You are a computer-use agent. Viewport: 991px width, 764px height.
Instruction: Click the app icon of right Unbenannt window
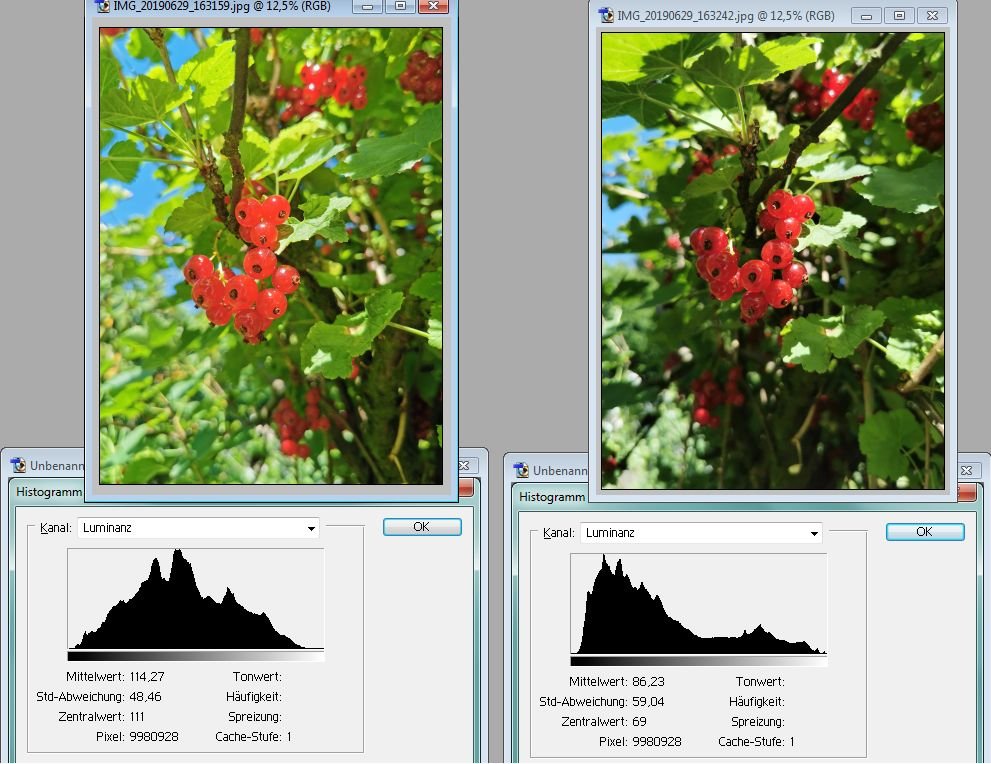pos(521,470)
